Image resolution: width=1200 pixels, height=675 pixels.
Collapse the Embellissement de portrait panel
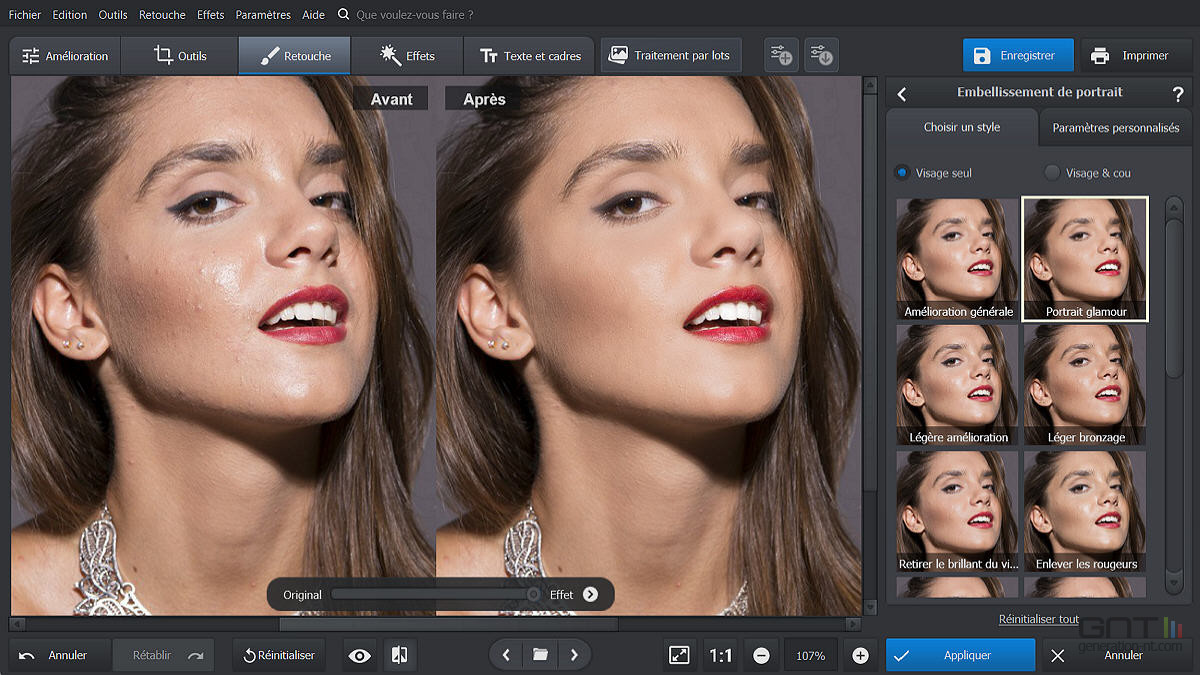click(901, 92)
